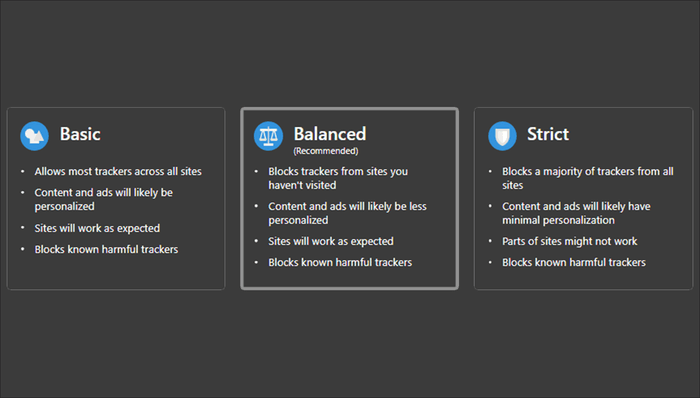Click the Balanced scales icon
Screen dimensions: 700x398
(268, 136)
